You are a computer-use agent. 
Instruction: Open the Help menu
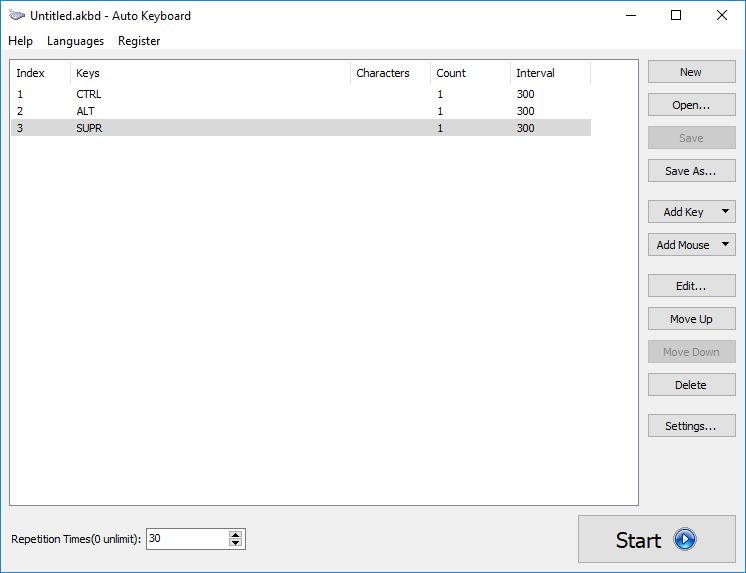20,41
